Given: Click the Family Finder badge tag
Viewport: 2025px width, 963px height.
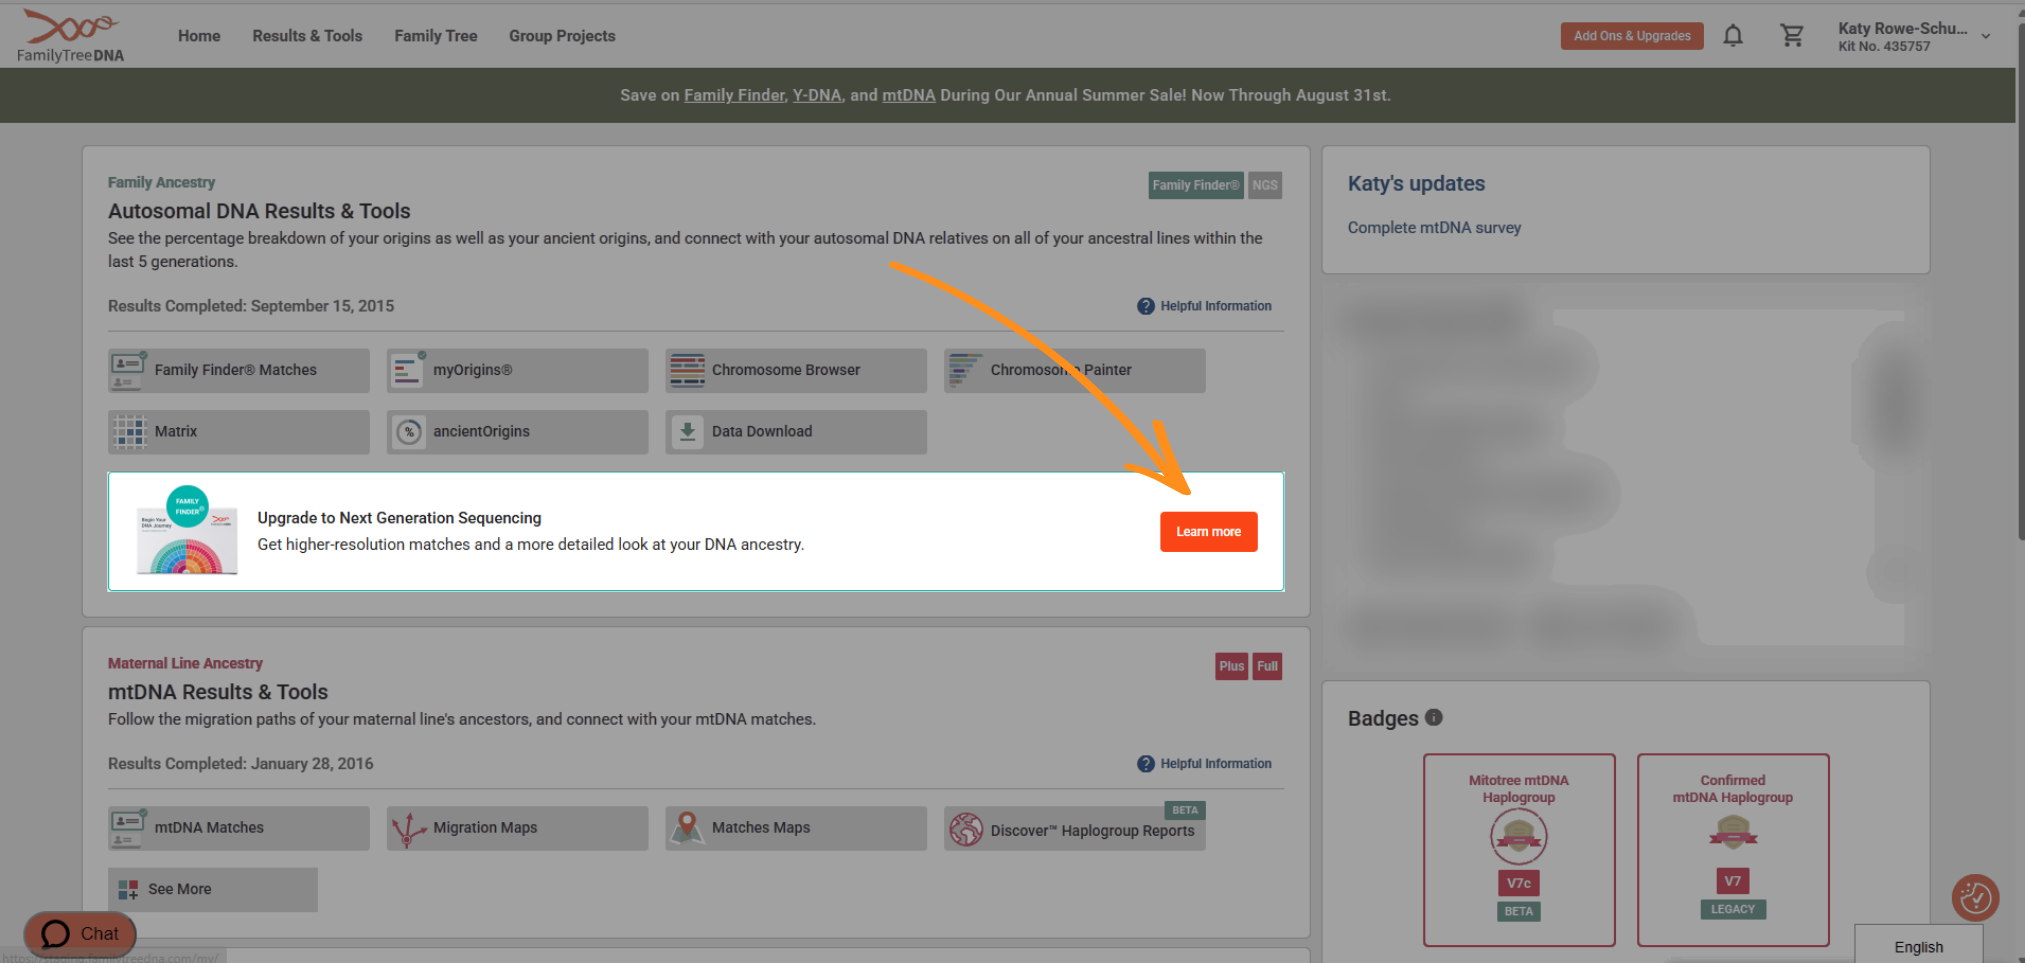Looking at the screenshot, I should (x=1196, y=185).
